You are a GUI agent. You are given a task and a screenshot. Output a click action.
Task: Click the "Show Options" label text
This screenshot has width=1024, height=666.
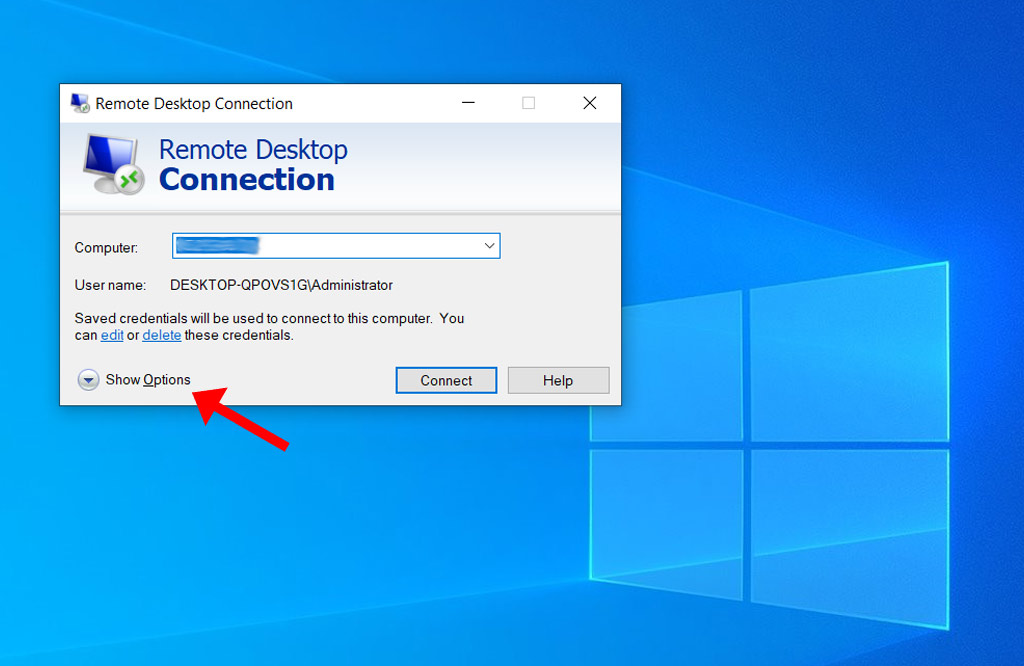148,379
